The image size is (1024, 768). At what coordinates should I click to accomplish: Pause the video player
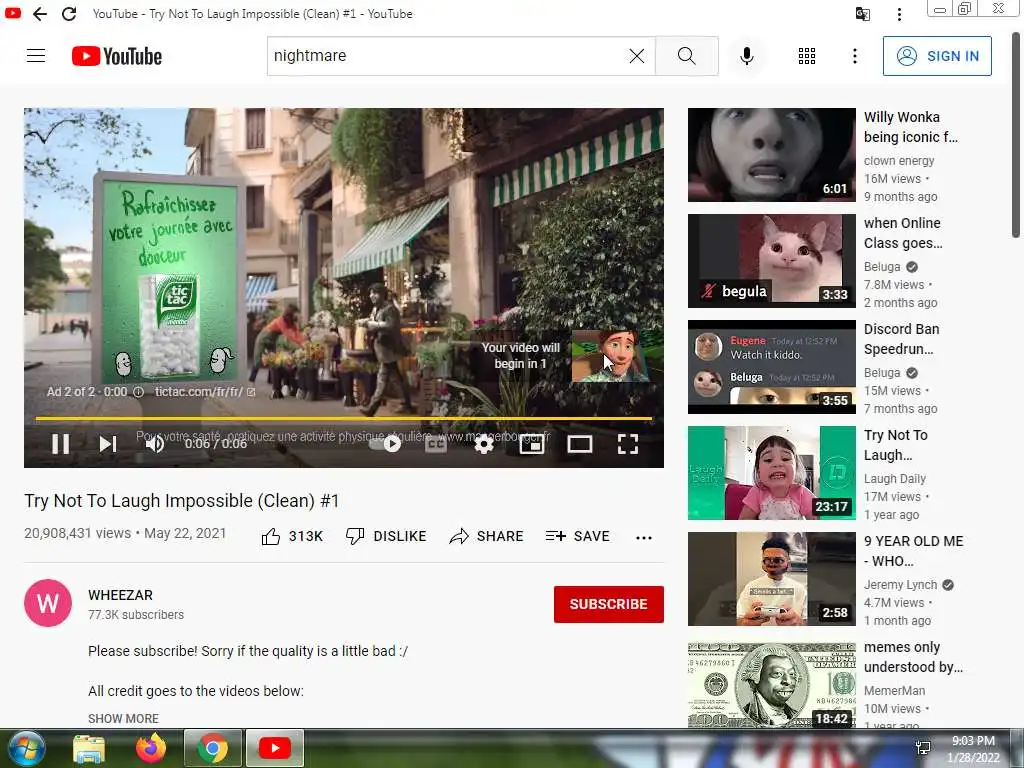61,444
